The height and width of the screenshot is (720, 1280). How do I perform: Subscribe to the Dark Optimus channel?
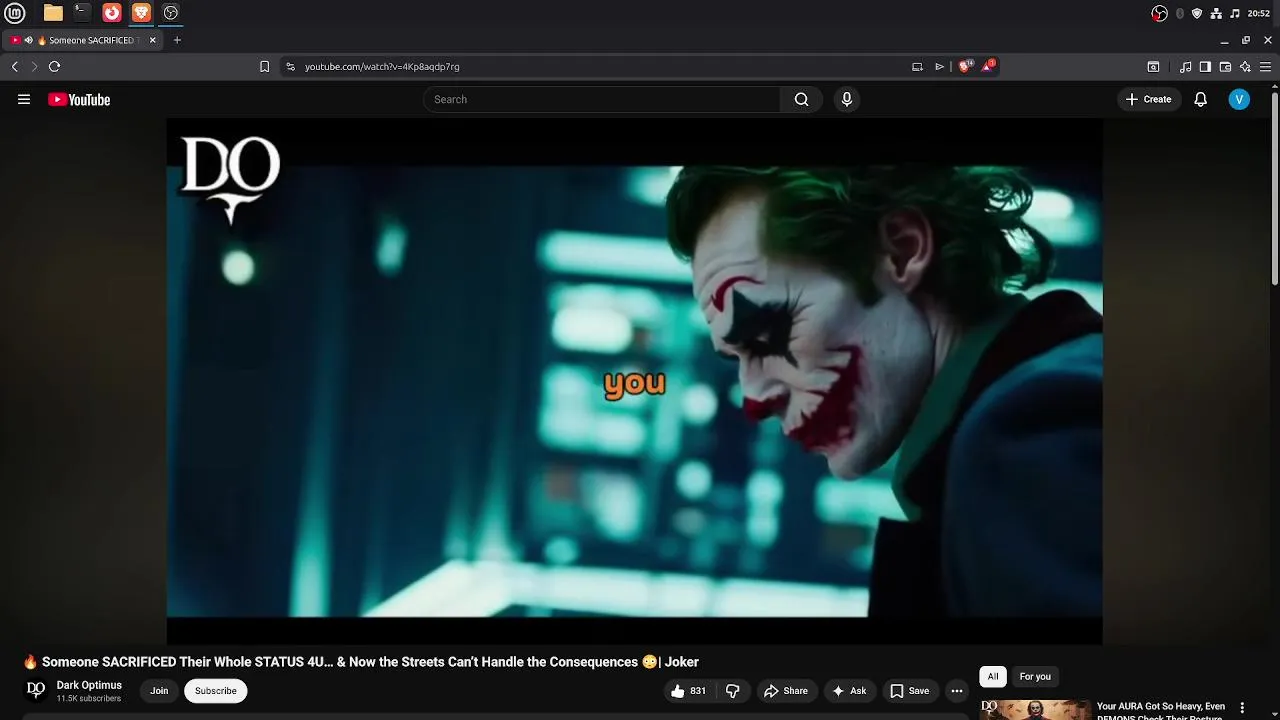215,691
